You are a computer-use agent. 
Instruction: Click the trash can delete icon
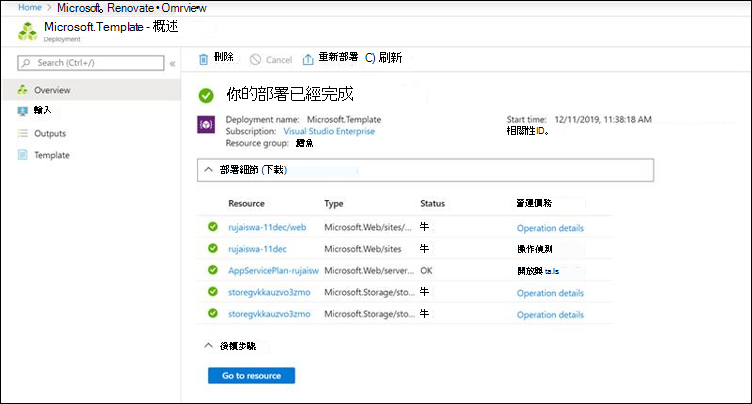[x=203, y=59]
